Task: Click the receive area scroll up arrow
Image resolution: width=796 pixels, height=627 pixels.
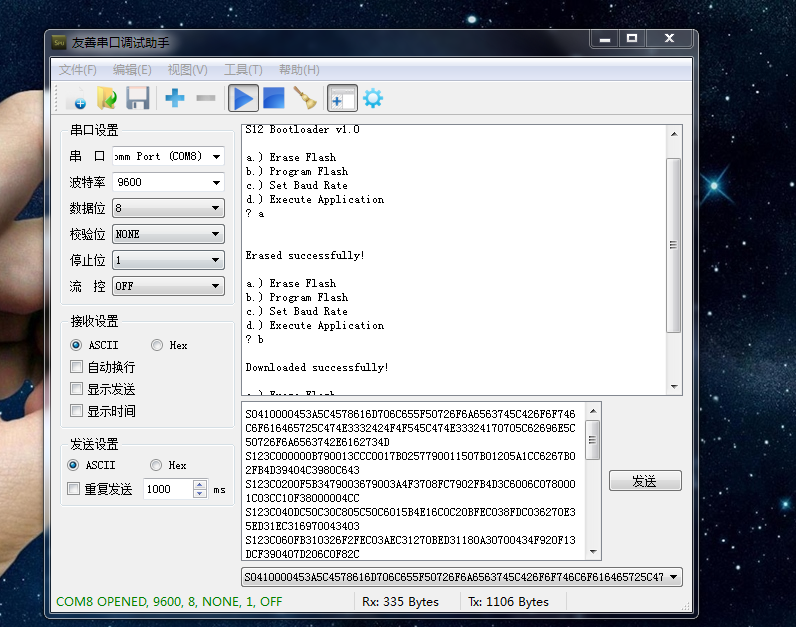Action: 674,134
